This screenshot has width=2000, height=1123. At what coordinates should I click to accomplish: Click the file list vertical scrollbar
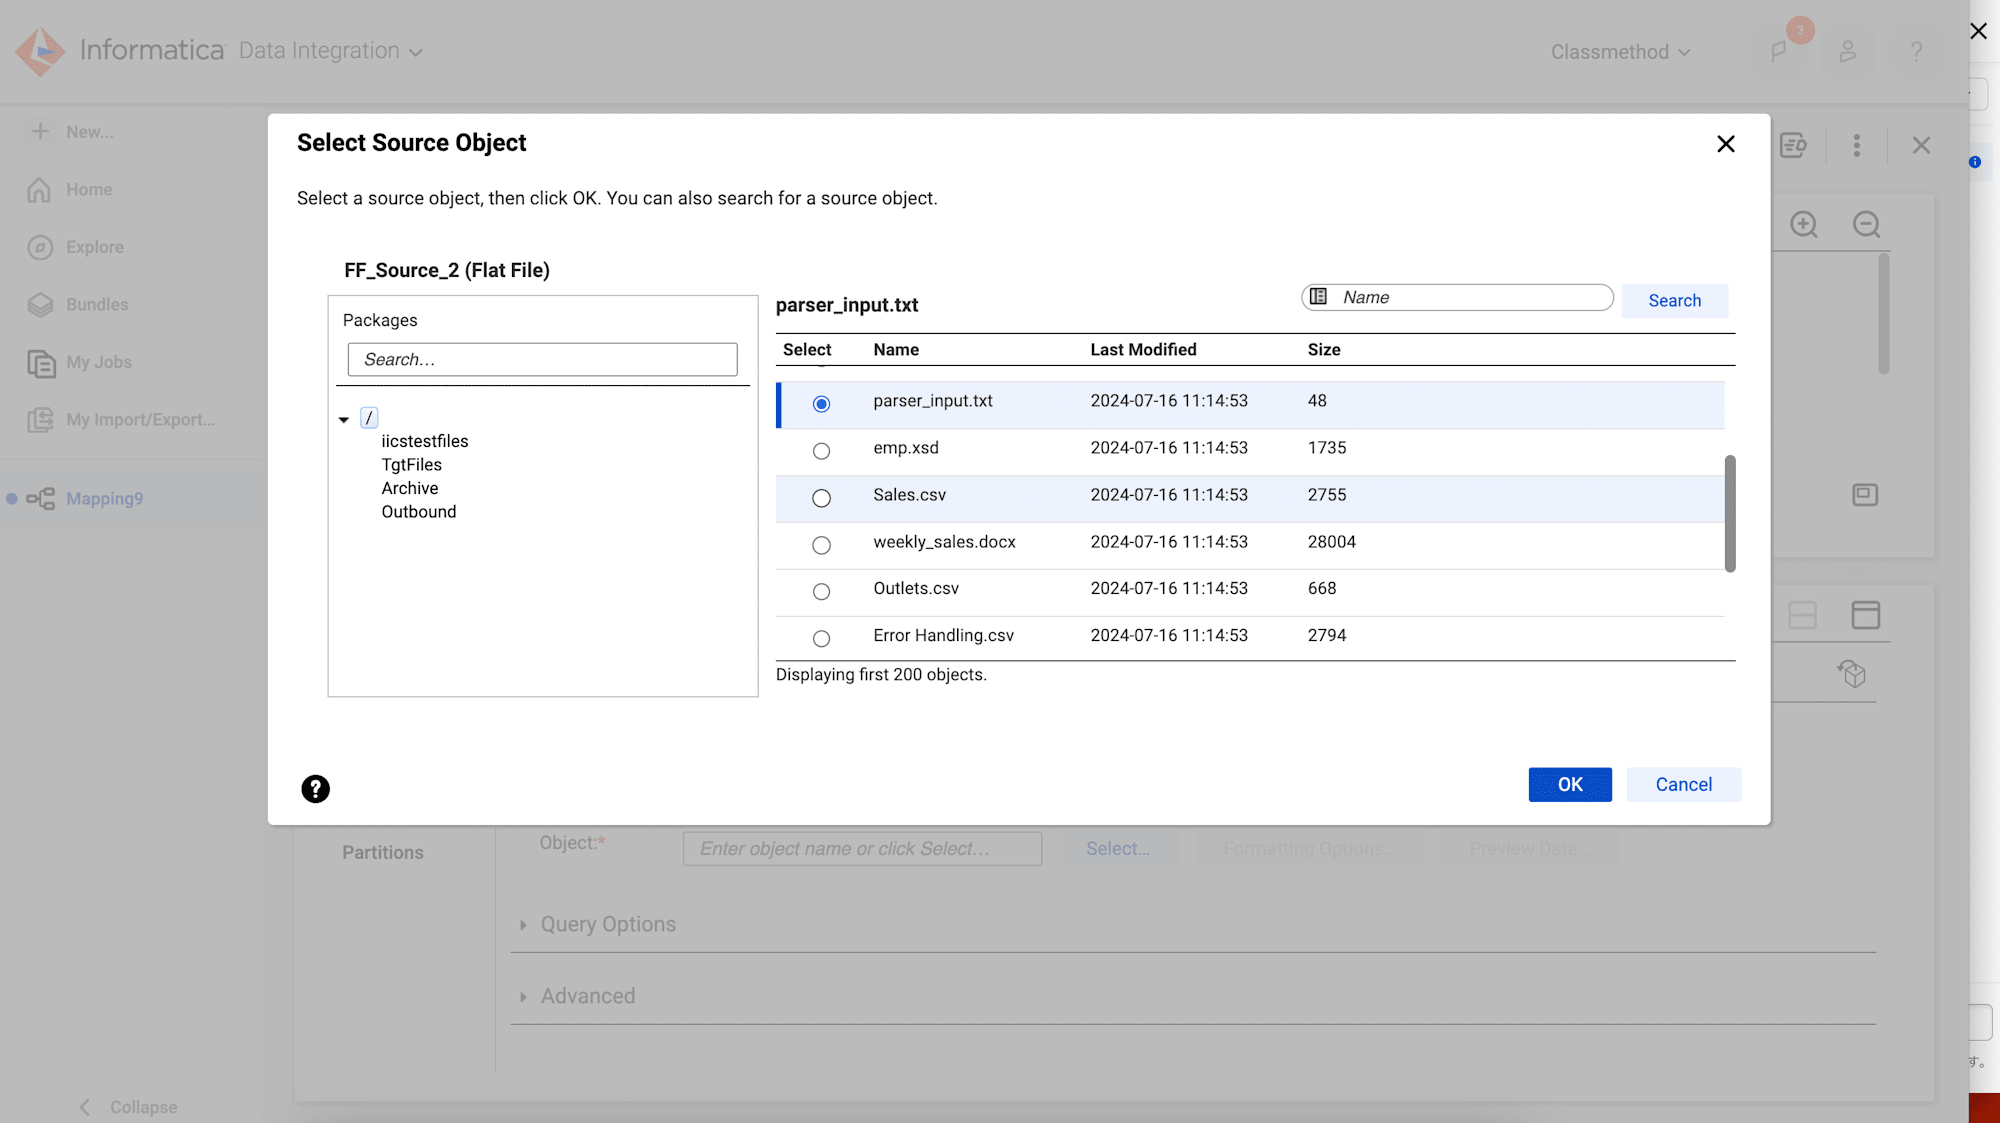(1729, 513)
